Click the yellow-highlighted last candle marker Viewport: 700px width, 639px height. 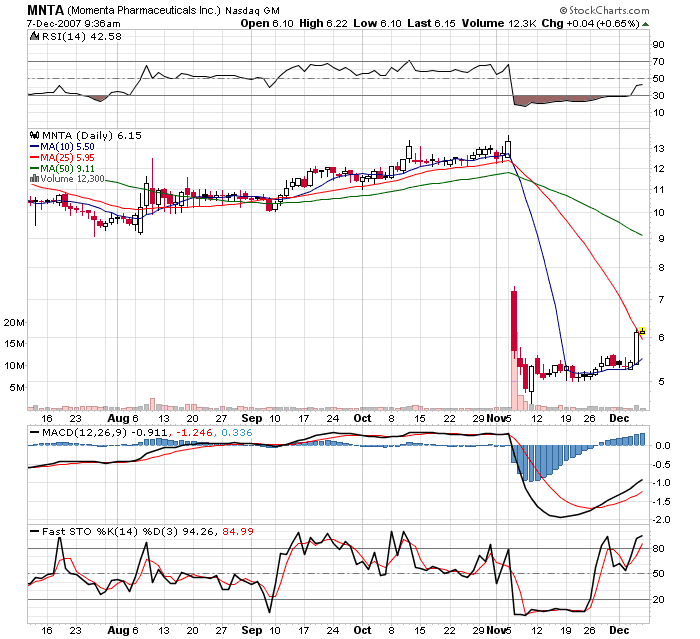point(642,331)
